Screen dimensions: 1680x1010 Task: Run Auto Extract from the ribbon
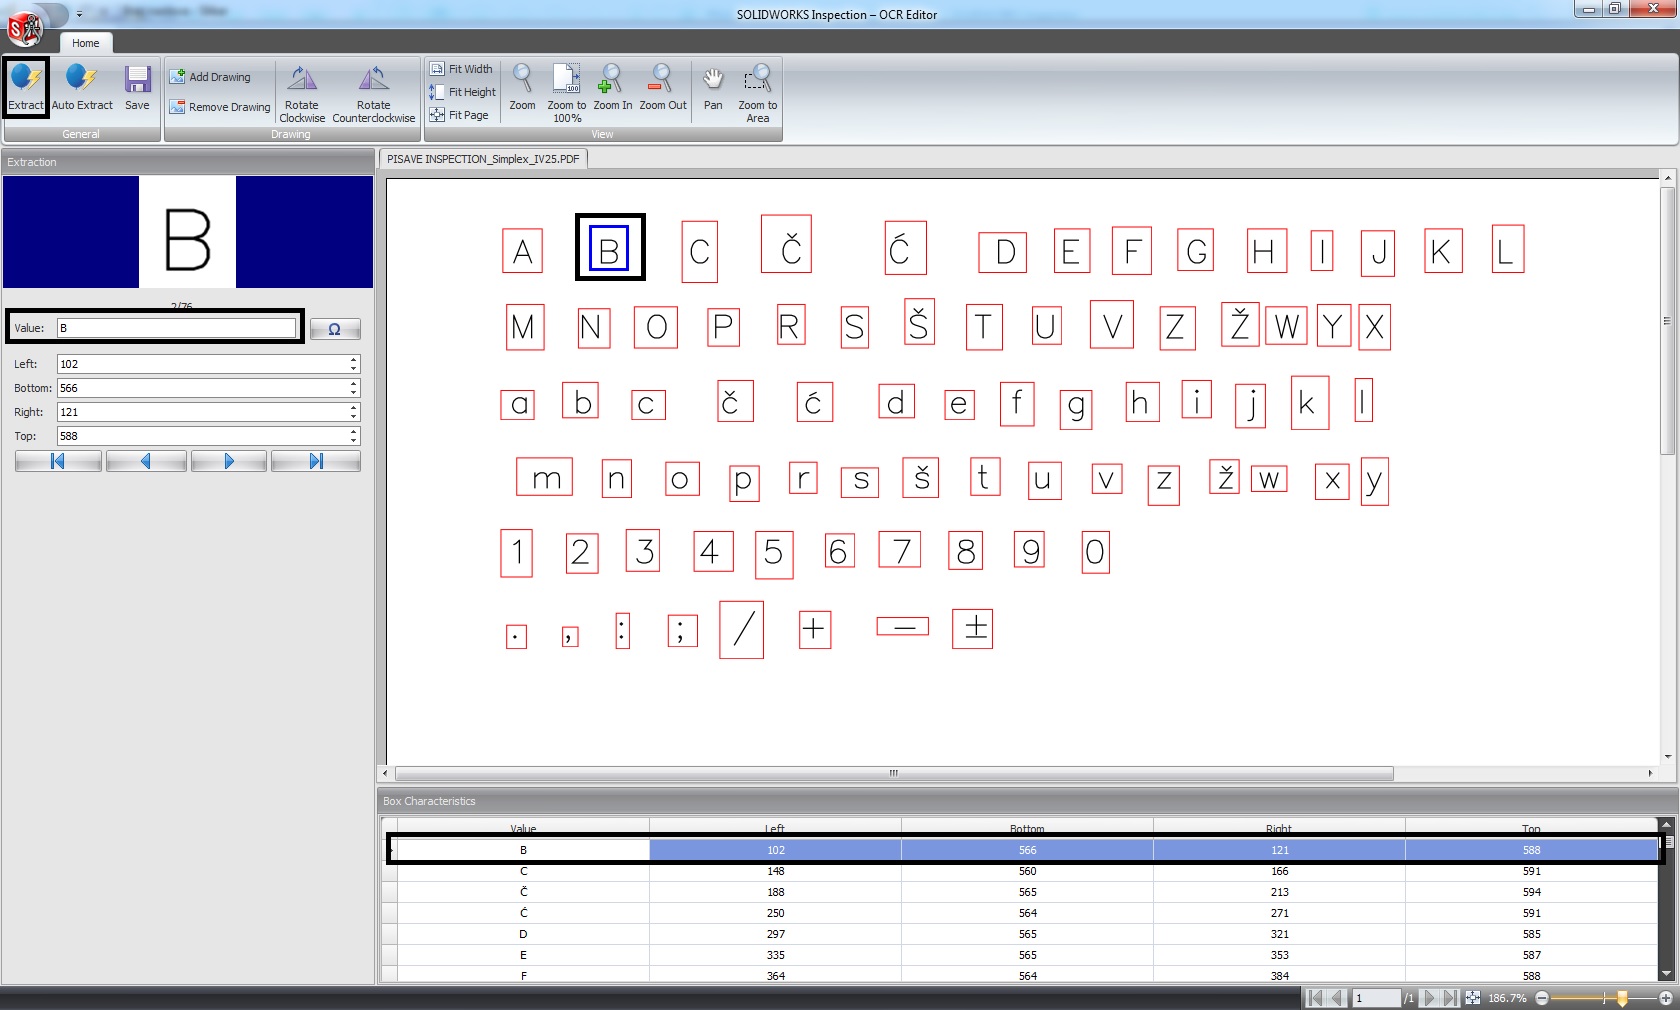82,86
